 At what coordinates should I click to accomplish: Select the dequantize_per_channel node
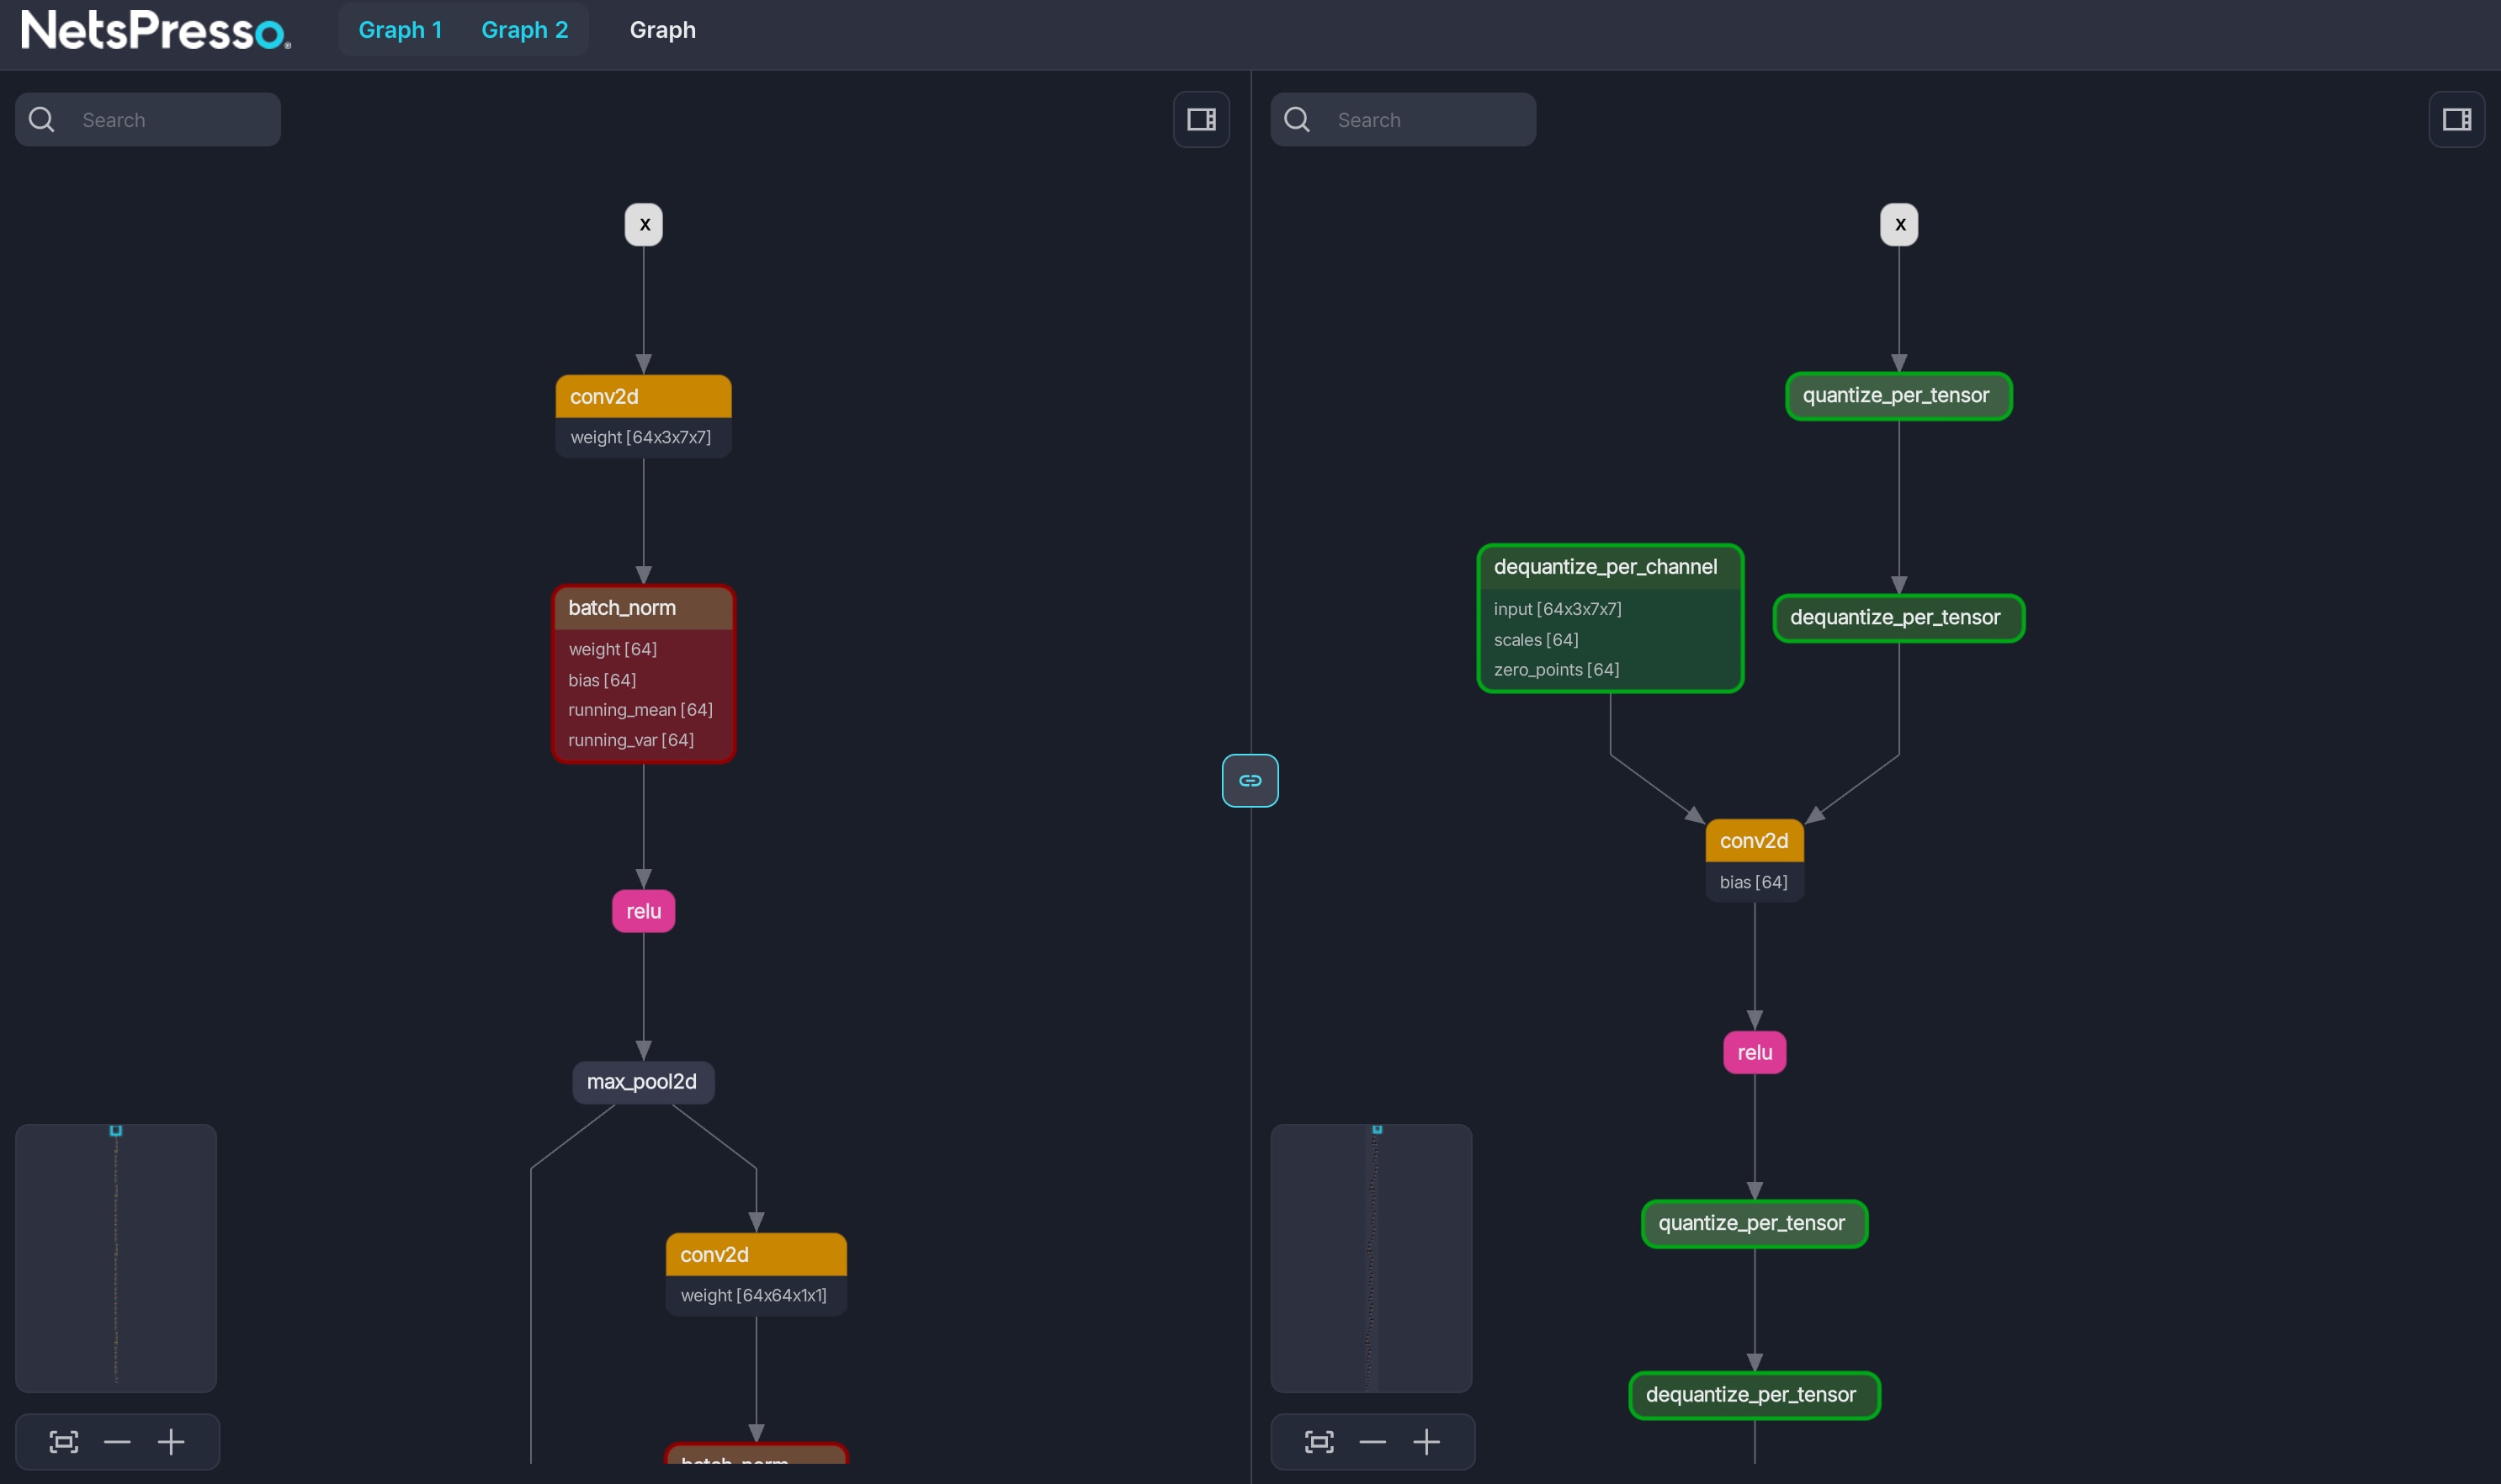(1610, 618)
